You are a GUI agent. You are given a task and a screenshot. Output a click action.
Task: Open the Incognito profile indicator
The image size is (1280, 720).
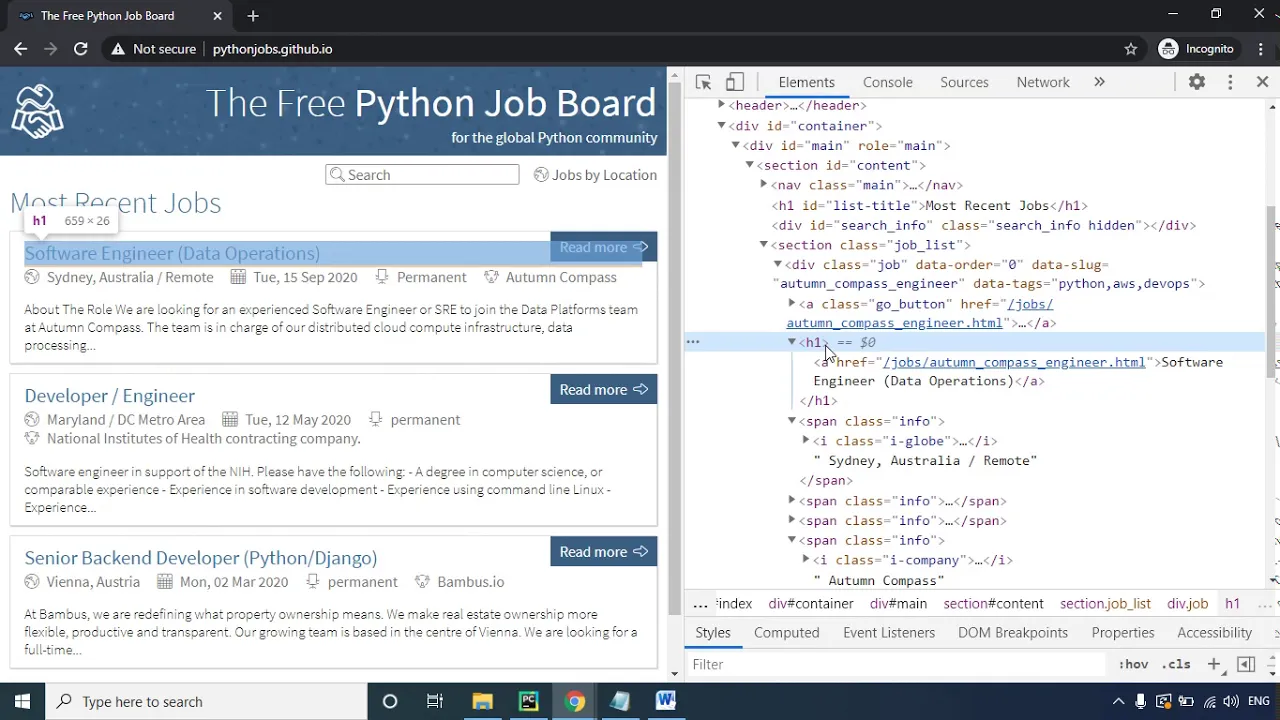(x=1196, y=48)
